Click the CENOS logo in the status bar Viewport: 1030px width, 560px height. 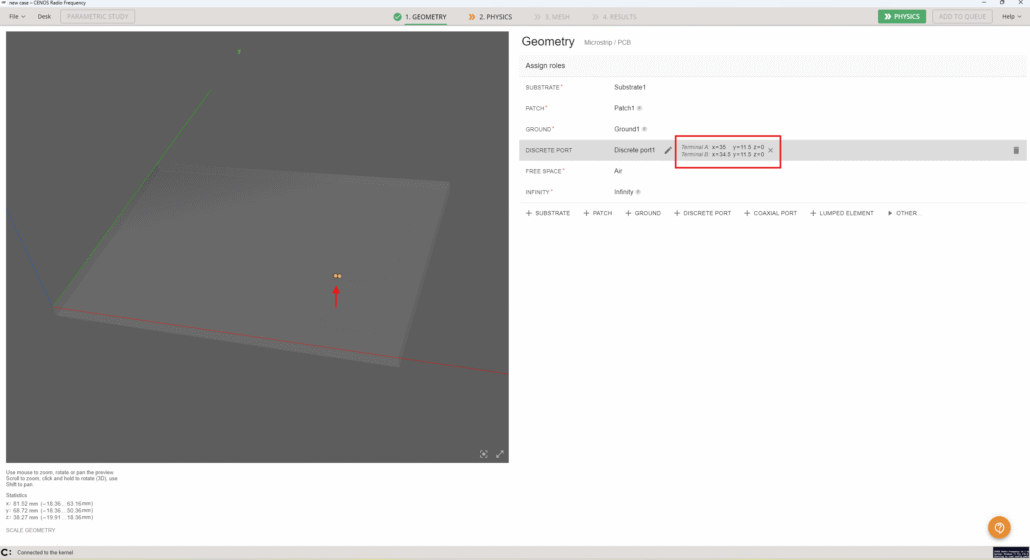pyautogui.click(x=7, y=553)
